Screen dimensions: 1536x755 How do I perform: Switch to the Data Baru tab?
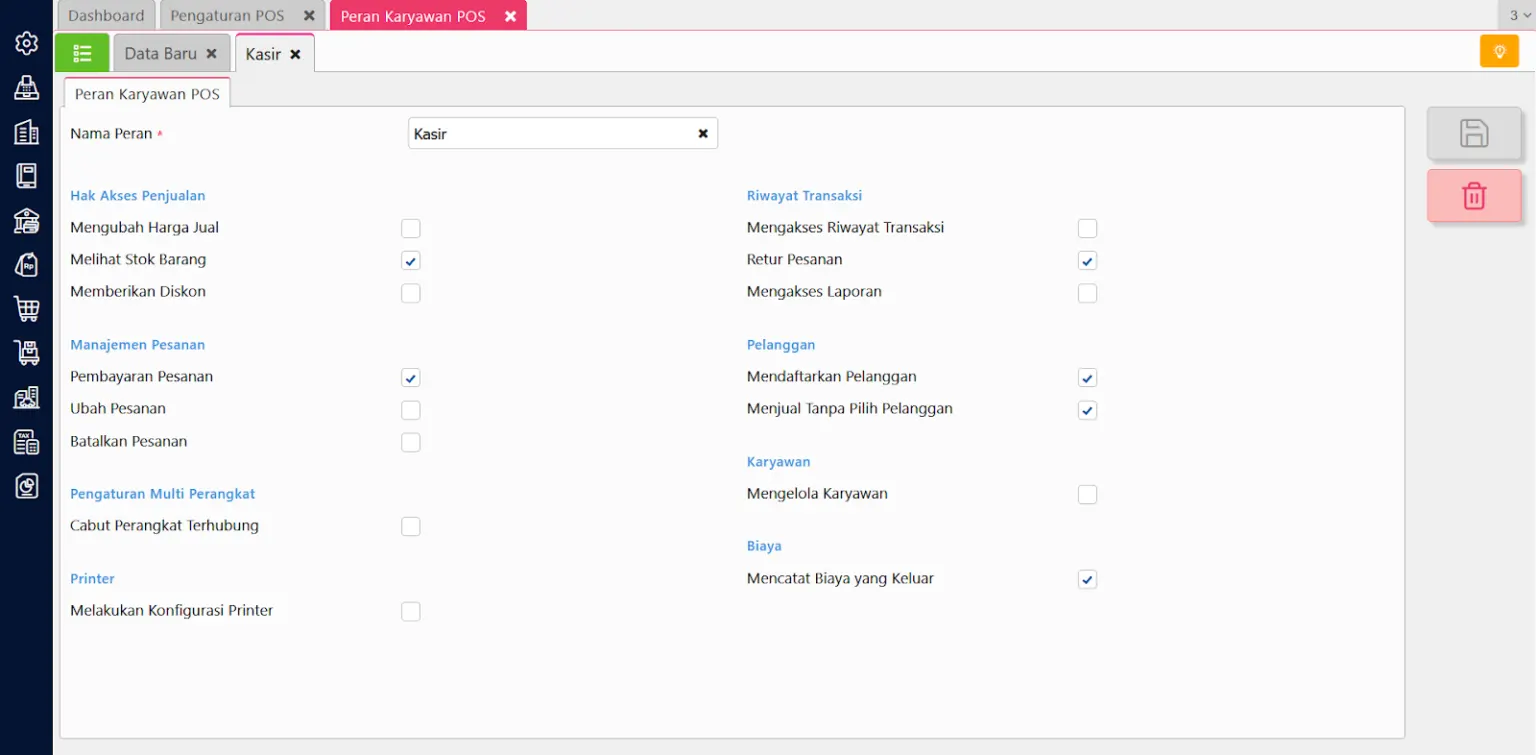coord(160,54)
